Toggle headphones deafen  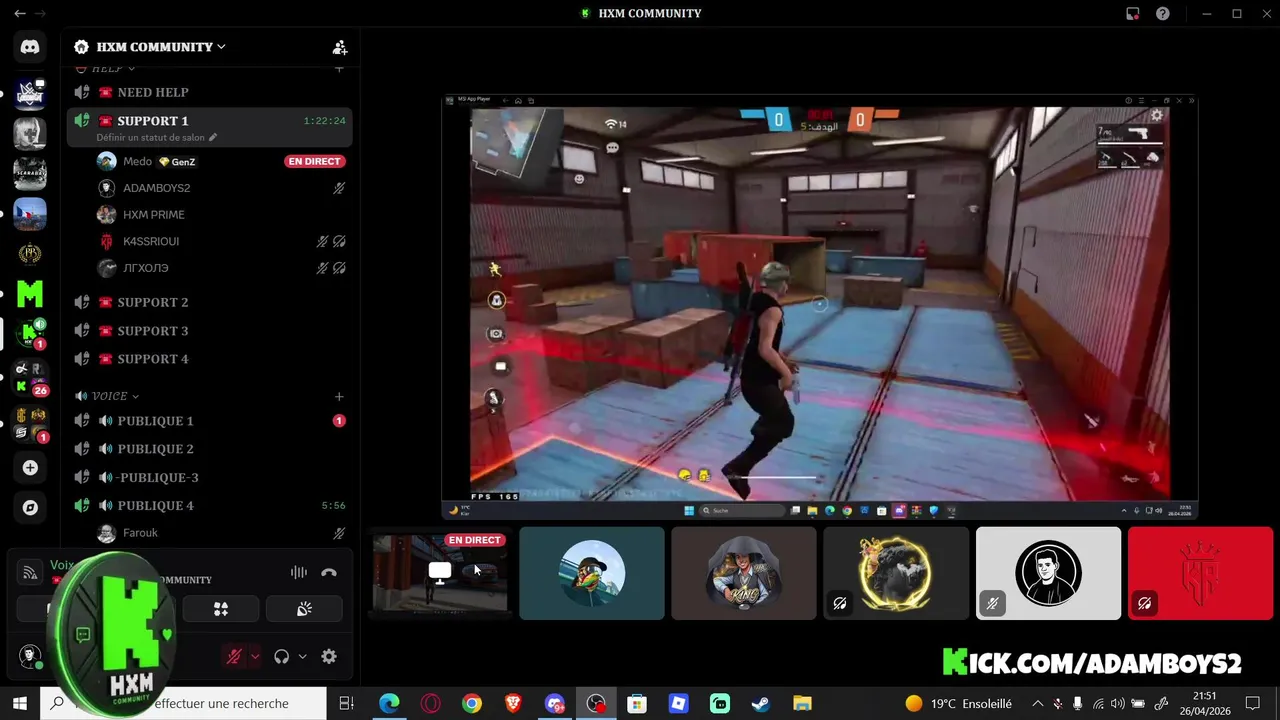tap(282, 656)
